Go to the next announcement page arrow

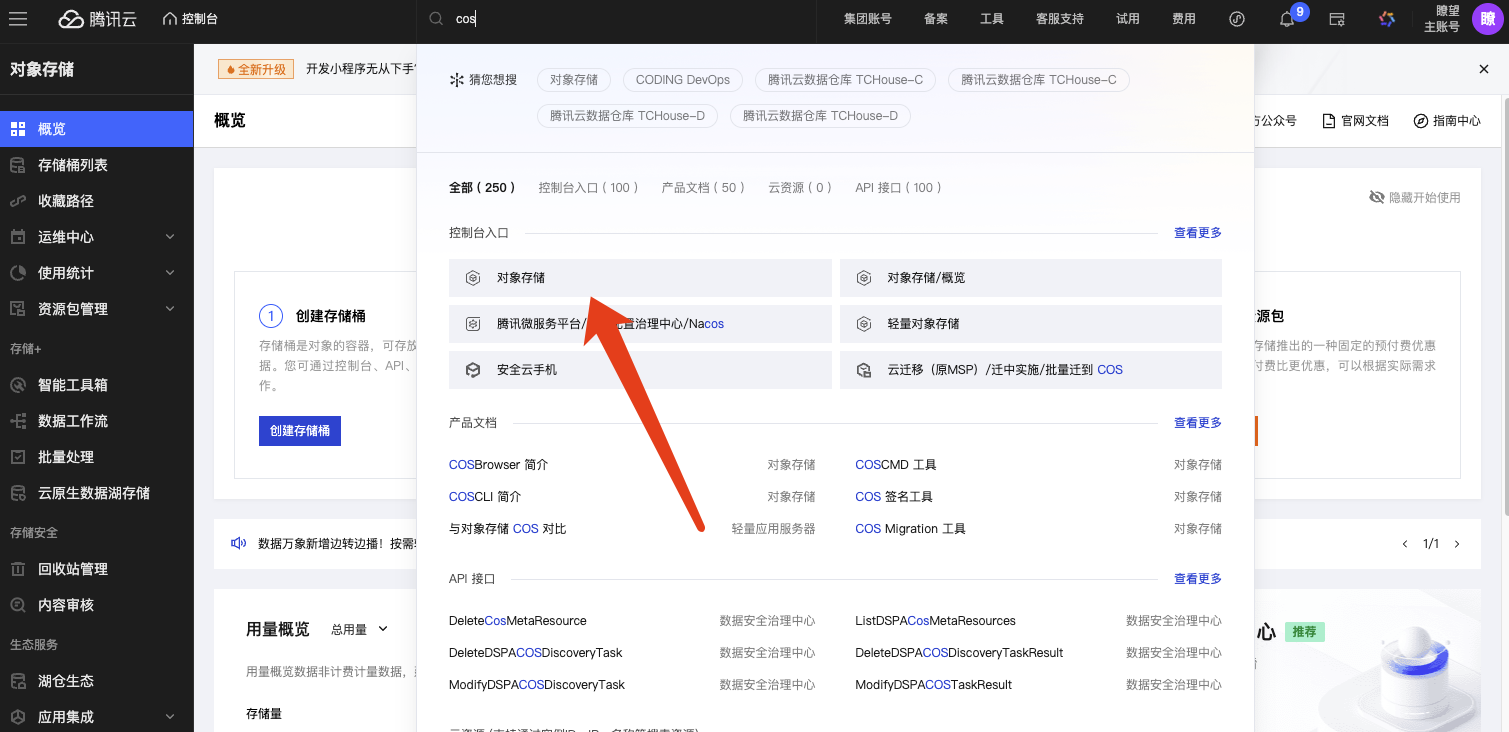click(x=1457, y=544)
